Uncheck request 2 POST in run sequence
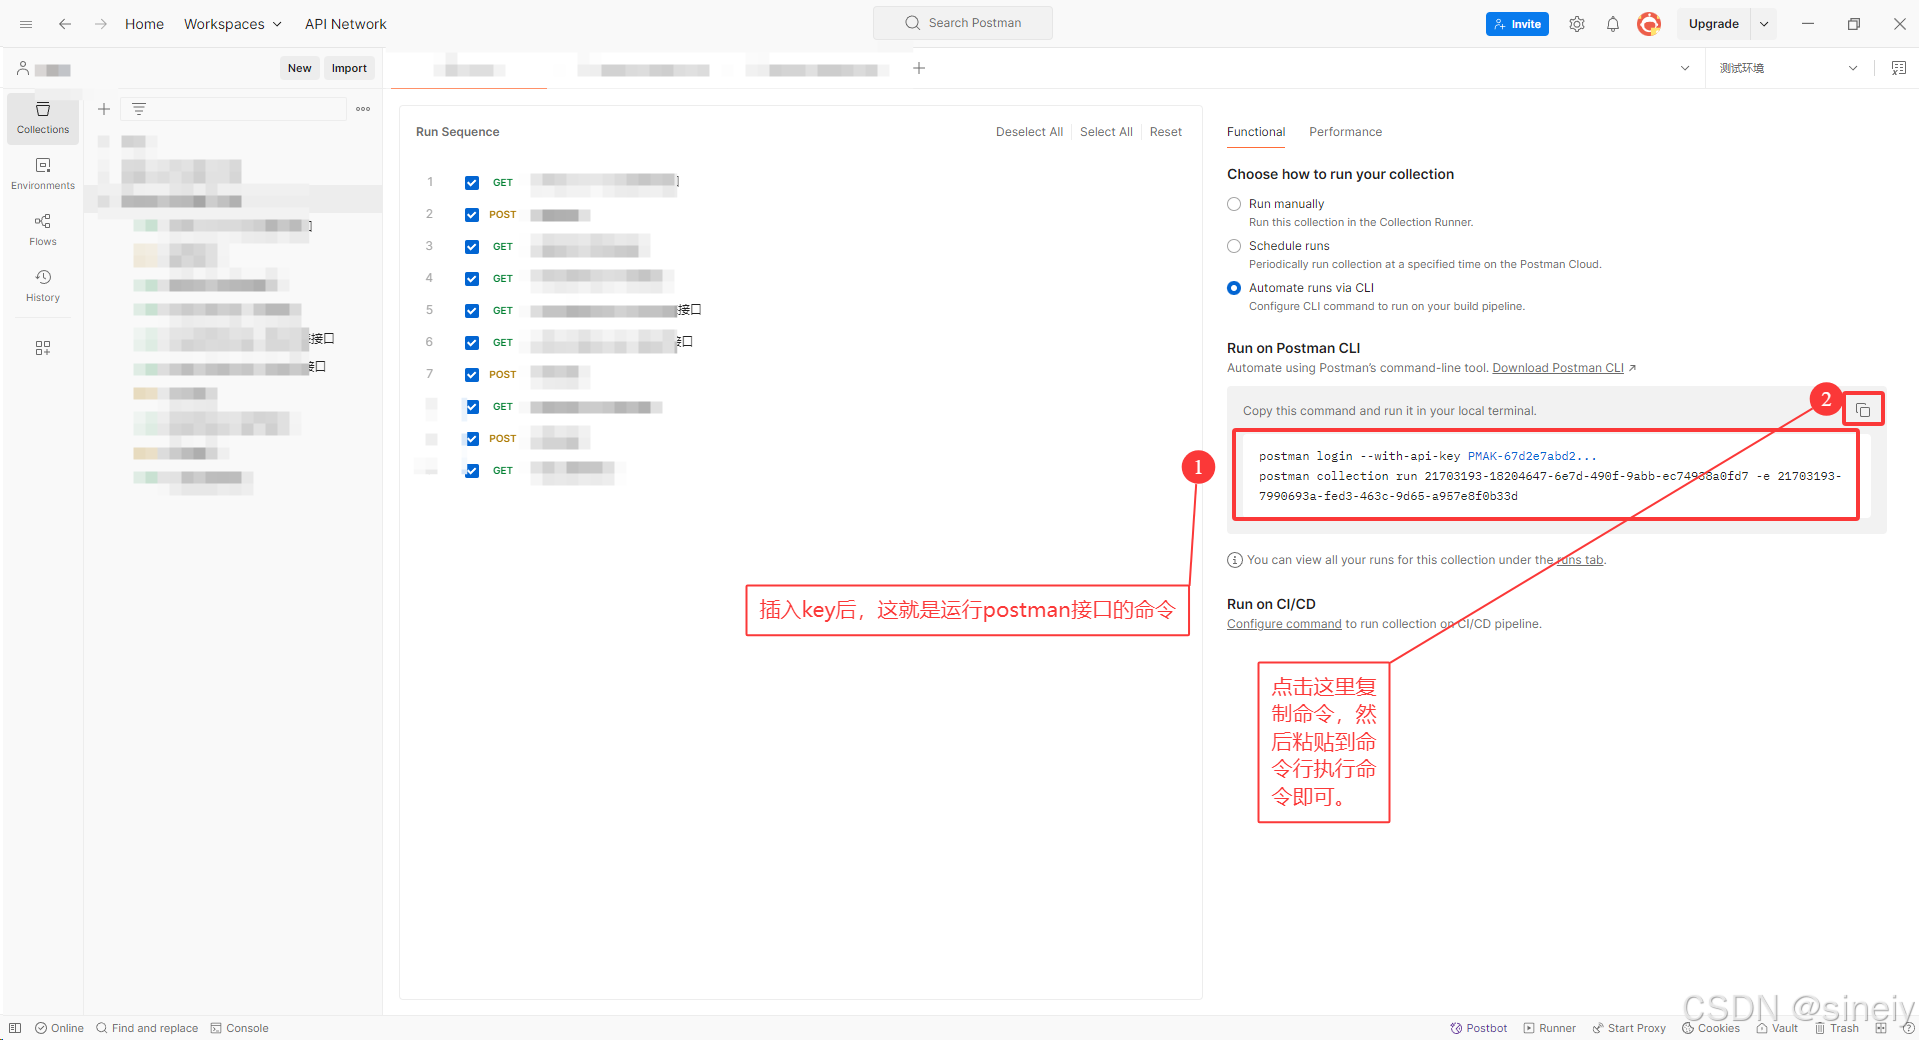Screen dimensions: 1919x1040 click(472, 215)
